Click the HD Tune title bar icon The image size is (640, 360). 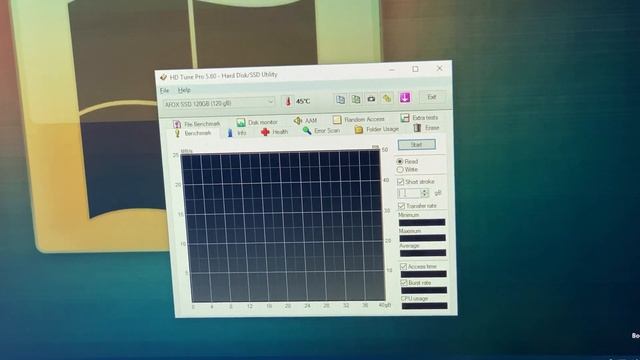(164, 77)
